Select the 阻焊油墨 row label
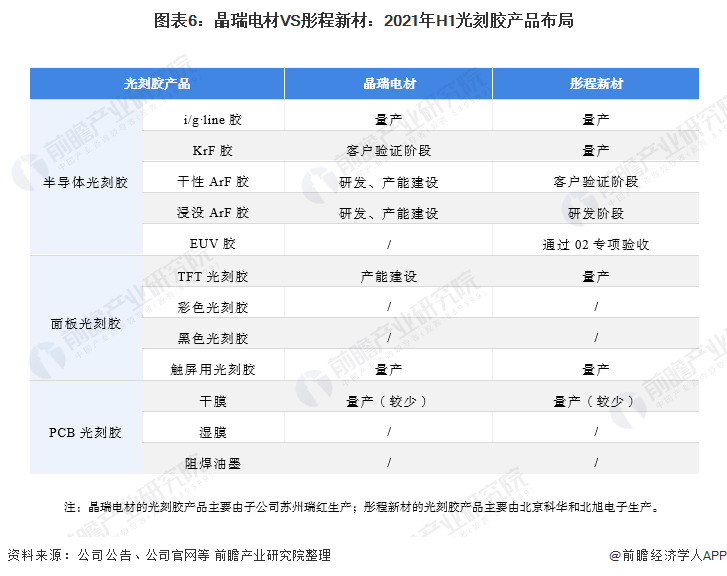Viewport: 727px width, 576px height. 213,463
